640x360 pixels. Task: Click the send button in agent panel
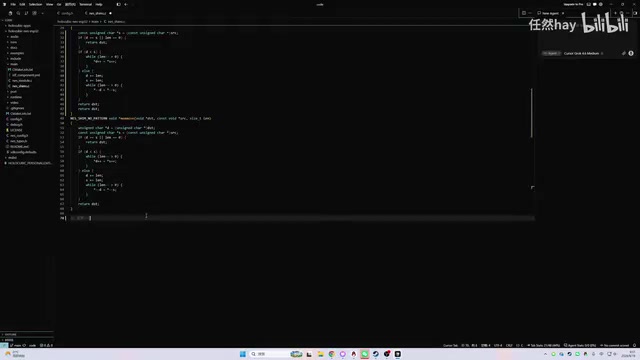coord(631,53)
